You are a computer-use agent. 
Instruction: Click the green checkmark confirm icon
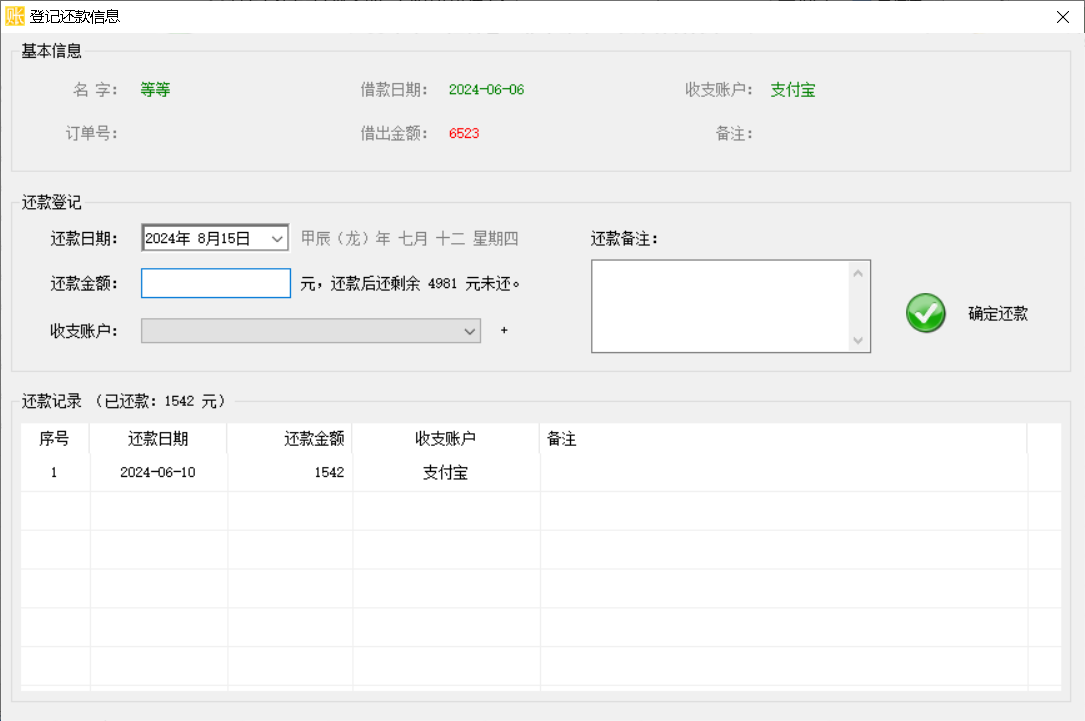point(926,313)
